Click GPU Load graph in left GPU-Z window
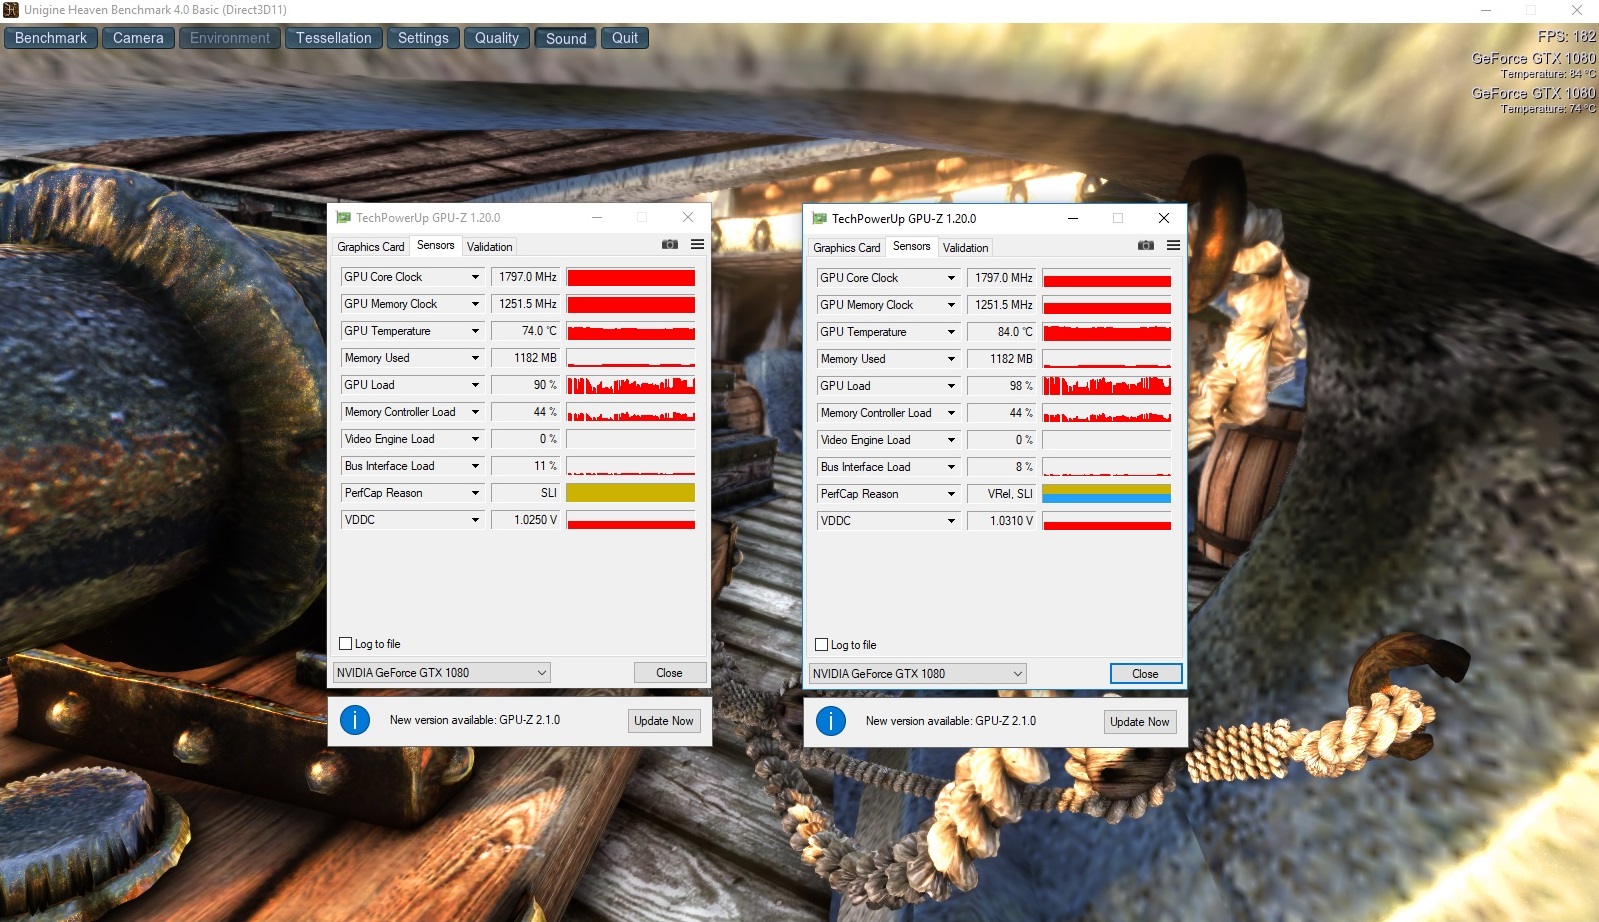The width and height of the screenshot is (1599, 922). [631, 385]
